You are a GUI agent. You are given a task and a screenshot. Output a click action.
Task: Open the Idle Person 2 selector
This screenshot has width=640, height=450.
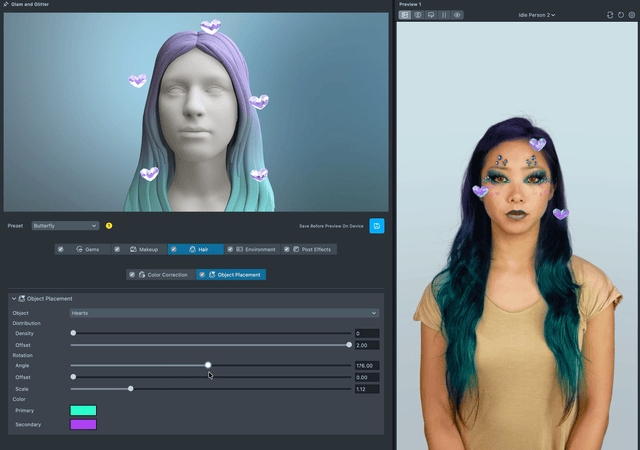coord(537,15)
